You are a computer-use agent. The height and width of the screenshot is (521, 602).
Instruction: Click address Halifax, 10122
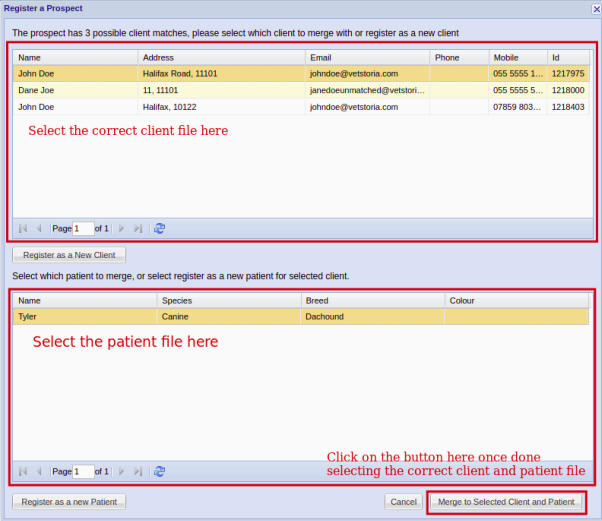pyautogui.click(x=169, y=107)
